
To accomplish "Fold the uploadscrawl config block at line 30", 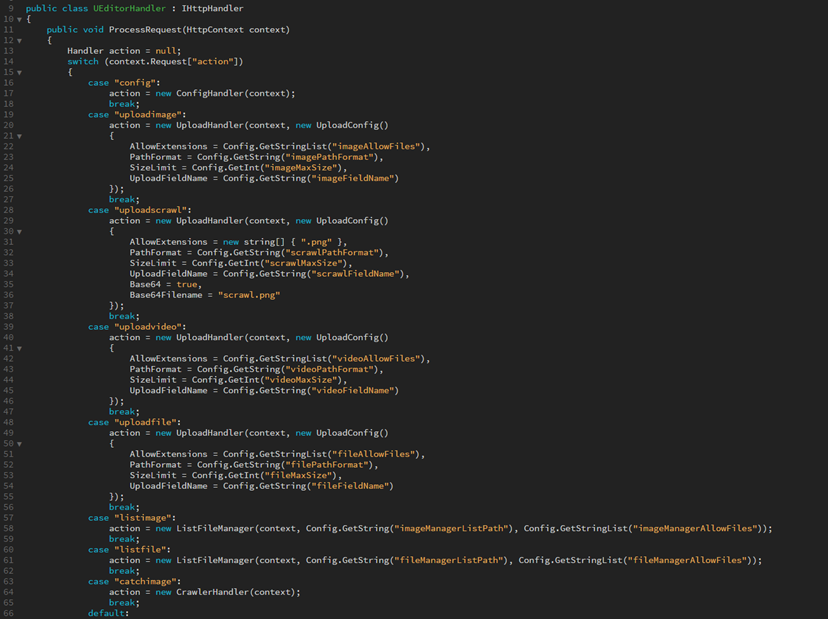I will (x=19, y=231).
